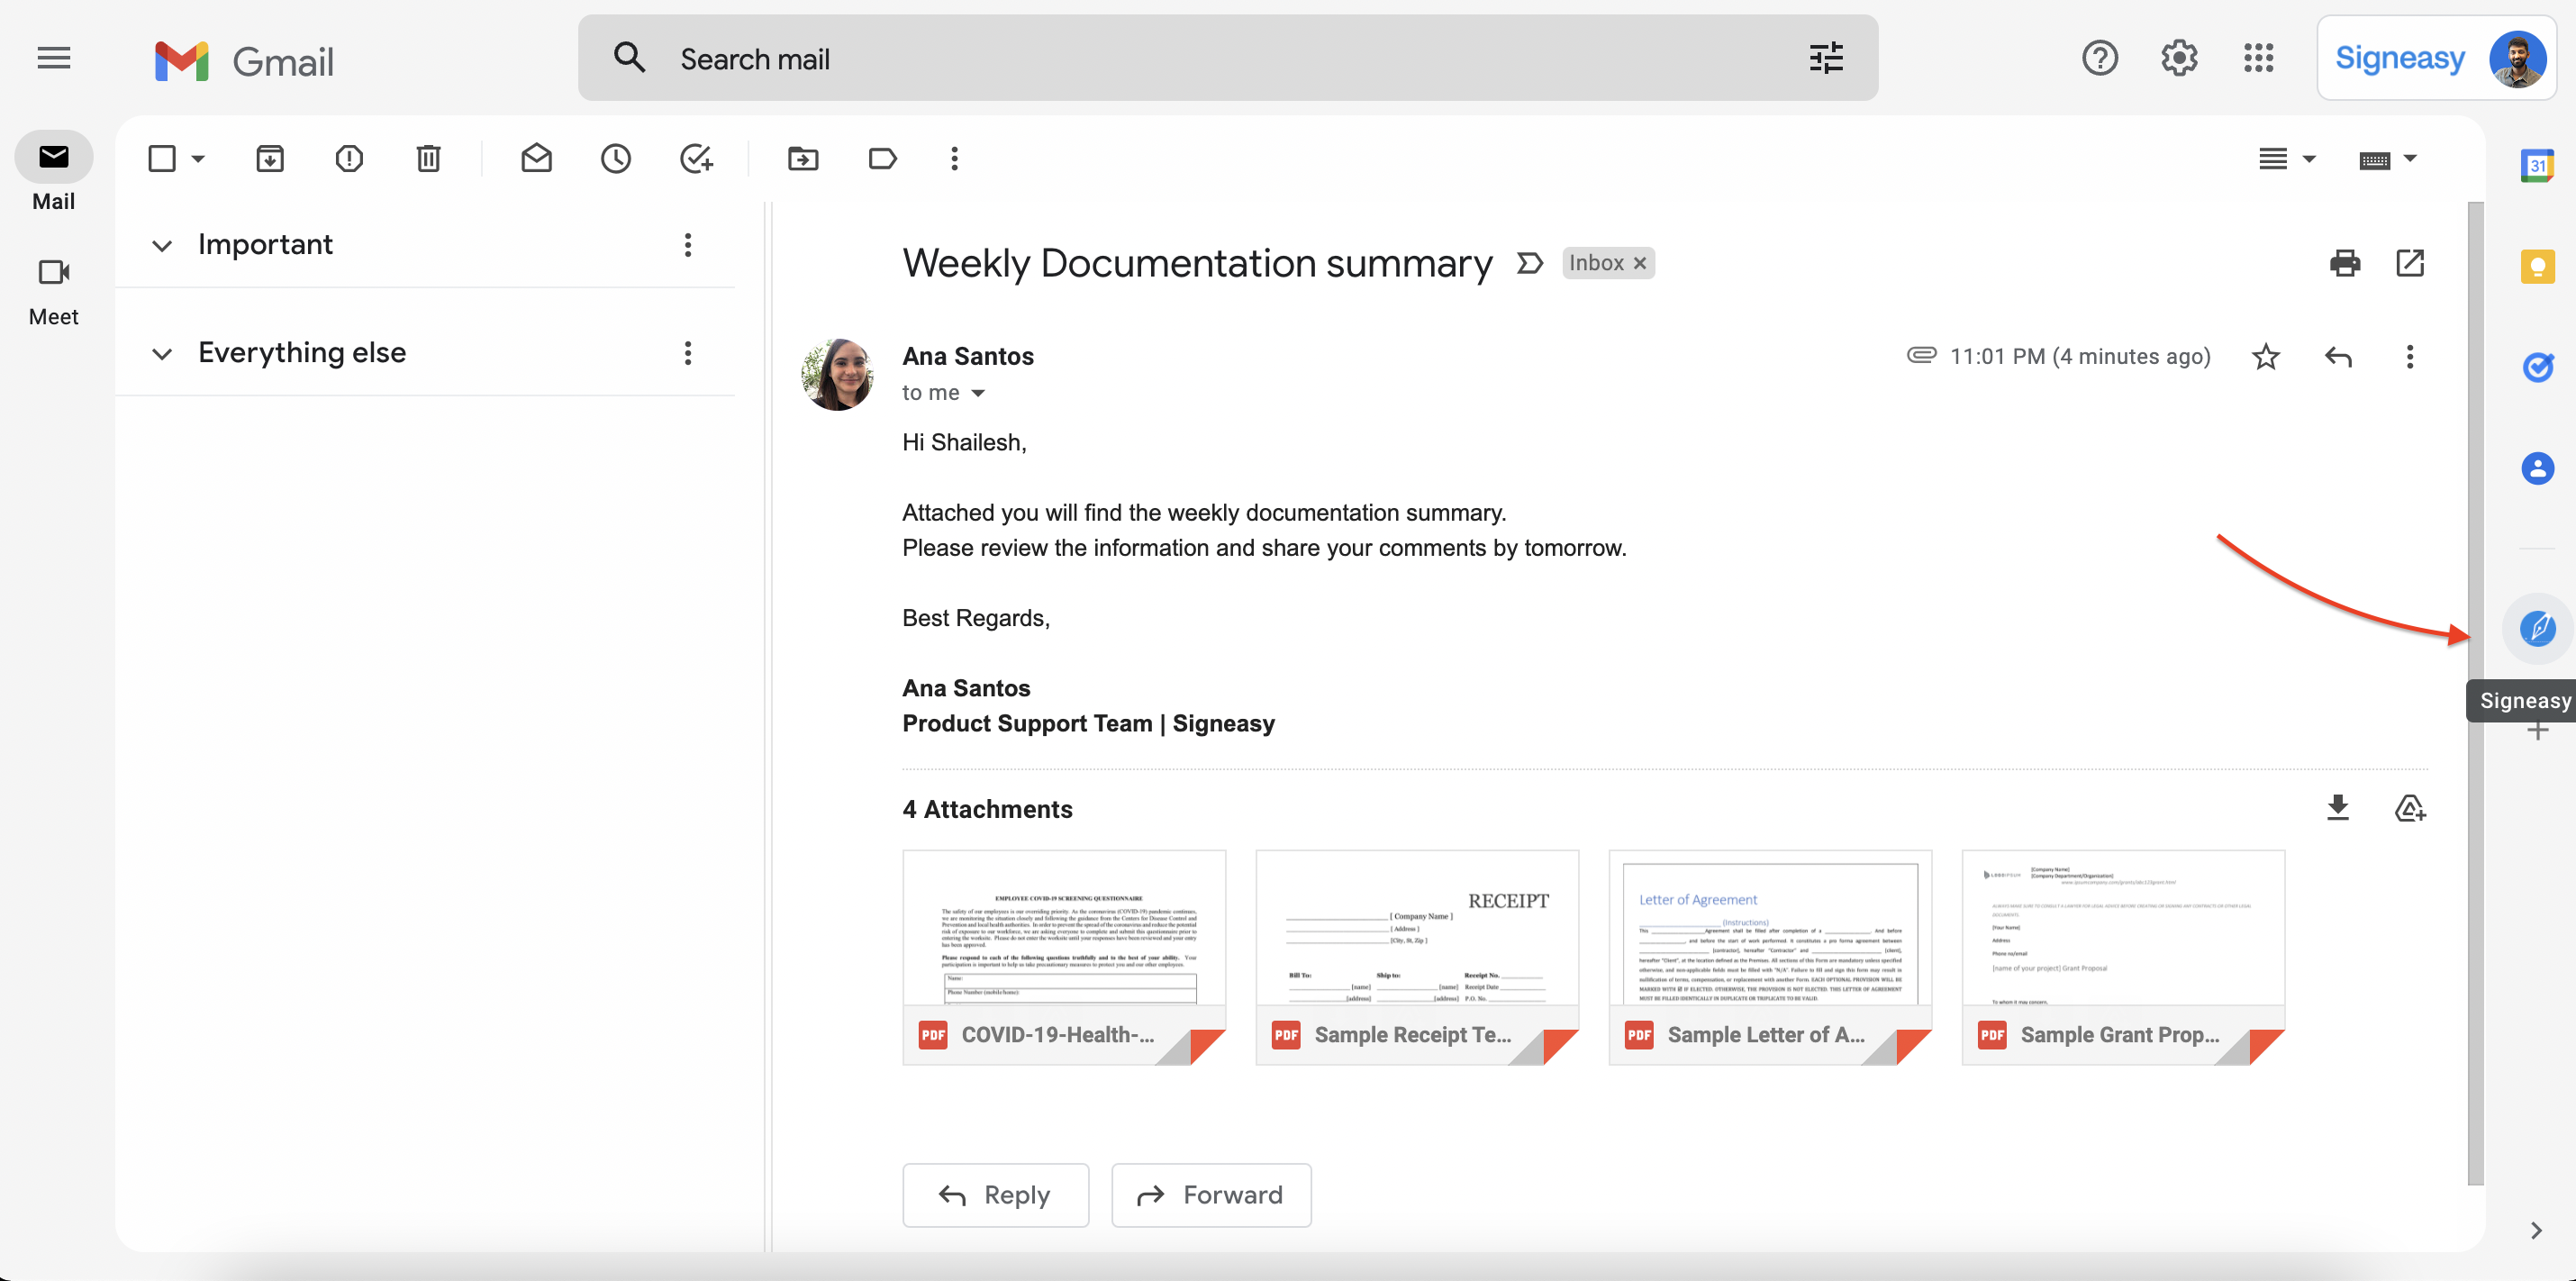Viewport: 2576px width, 1281px height.
Task: Open the email in a new window
Action: 2410,263
